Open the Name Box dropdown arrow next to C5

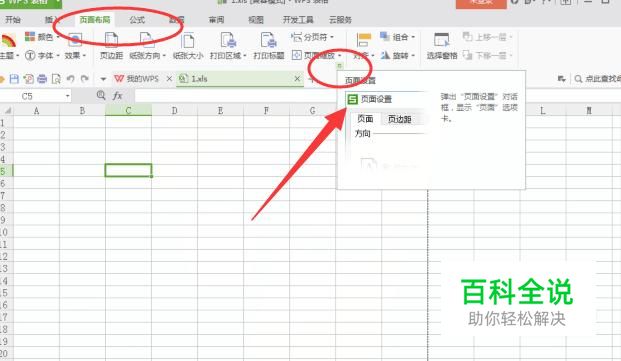(x=67, y=96)
